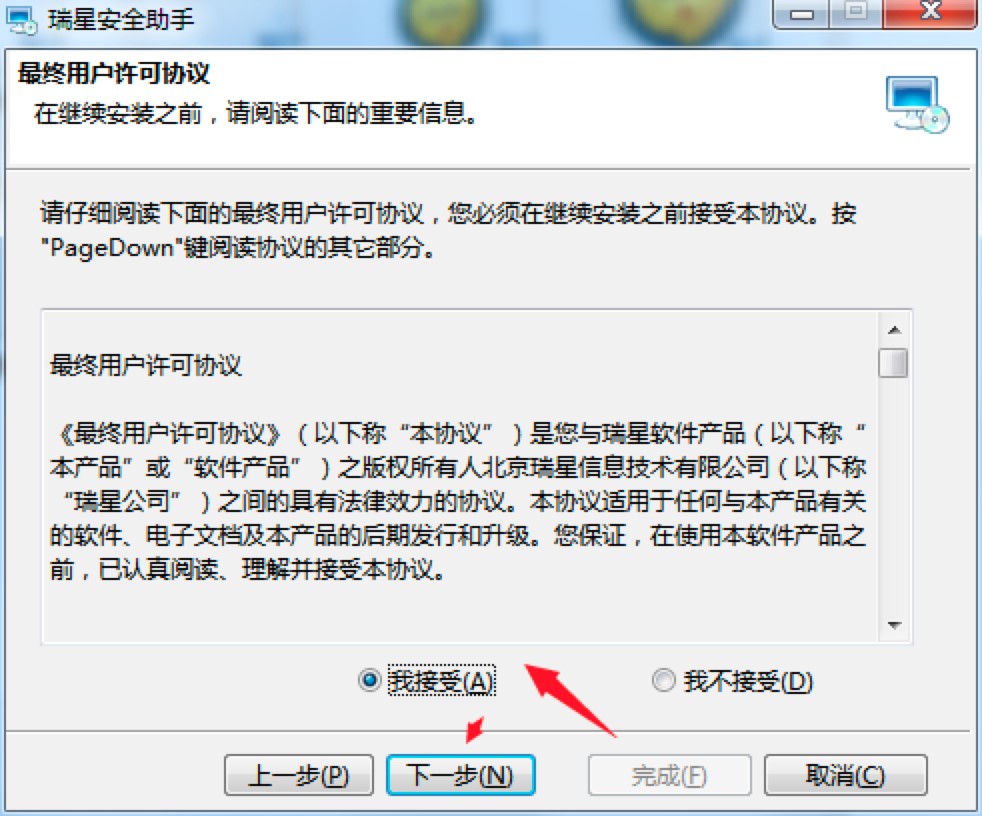Click the scrollbar down arrow in the agreement box

[x=894, y=625]
